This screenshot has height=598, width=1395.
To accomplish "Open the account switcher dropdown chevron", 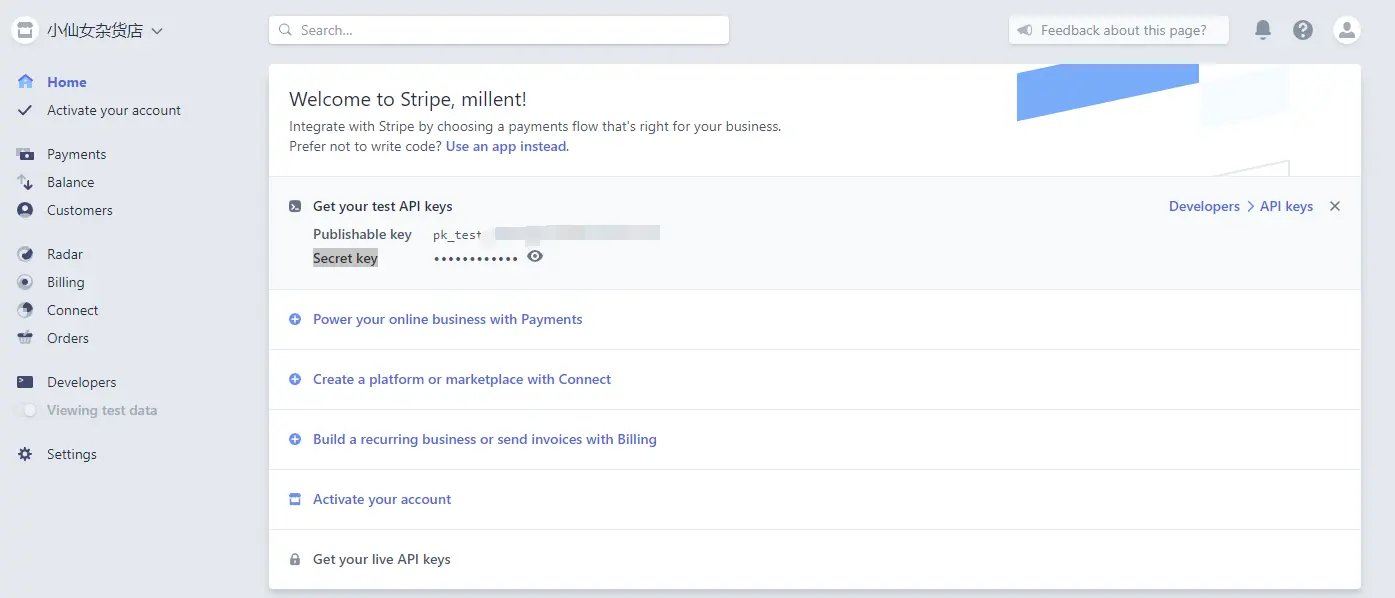I will (157, 31).
